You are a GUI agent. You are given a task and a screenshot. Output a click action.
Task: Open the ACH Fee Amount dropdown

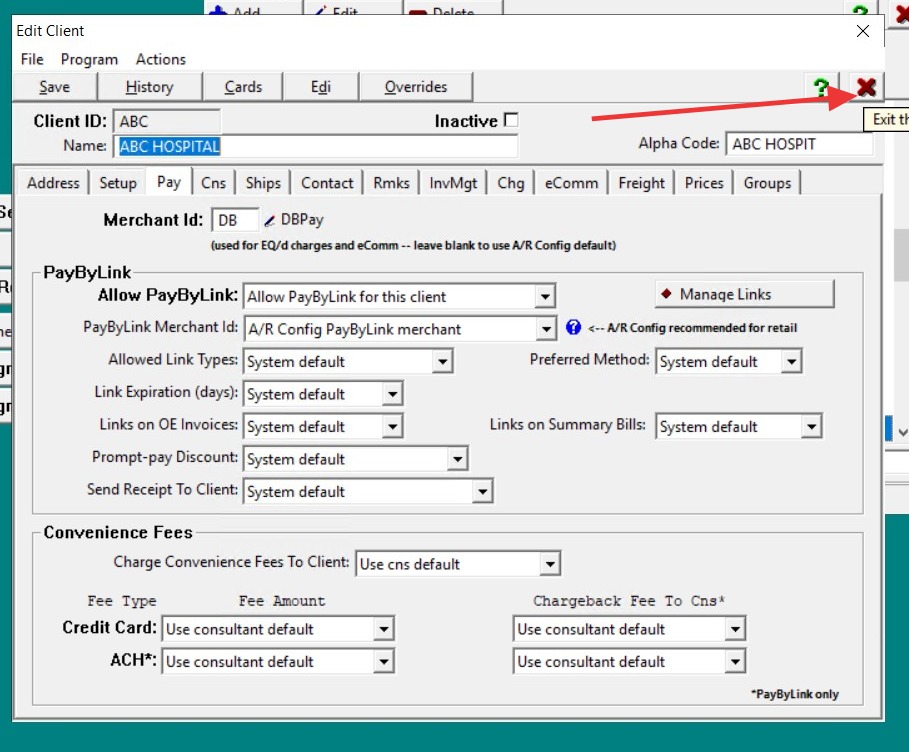384,661
